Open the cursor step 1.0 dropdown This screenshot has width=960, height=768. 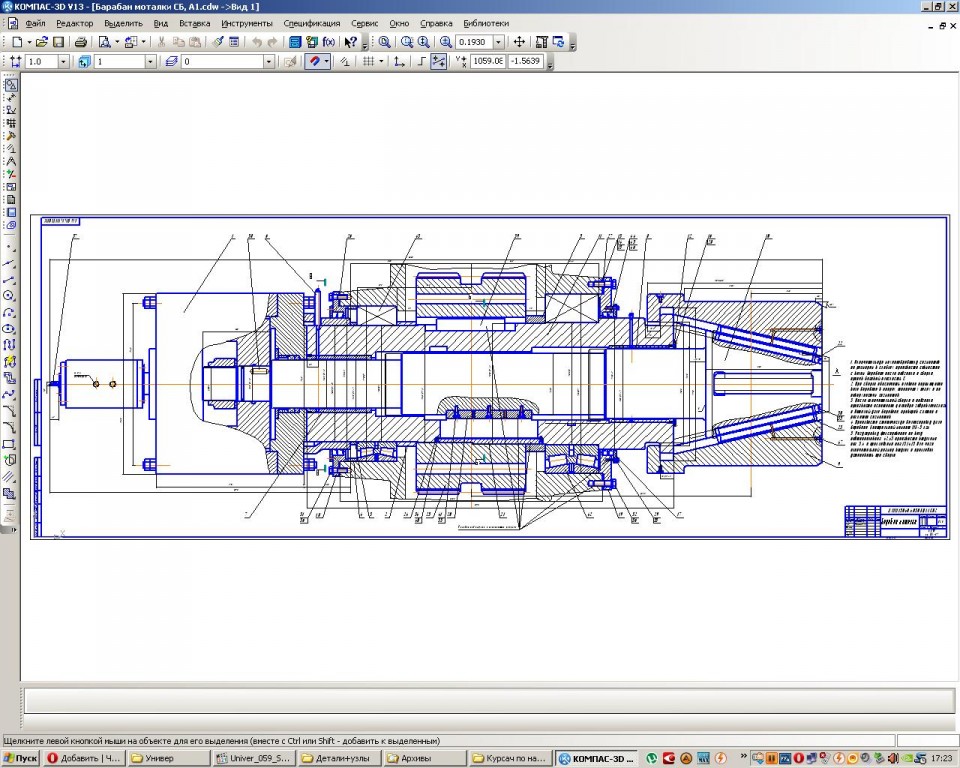point(63,61)
